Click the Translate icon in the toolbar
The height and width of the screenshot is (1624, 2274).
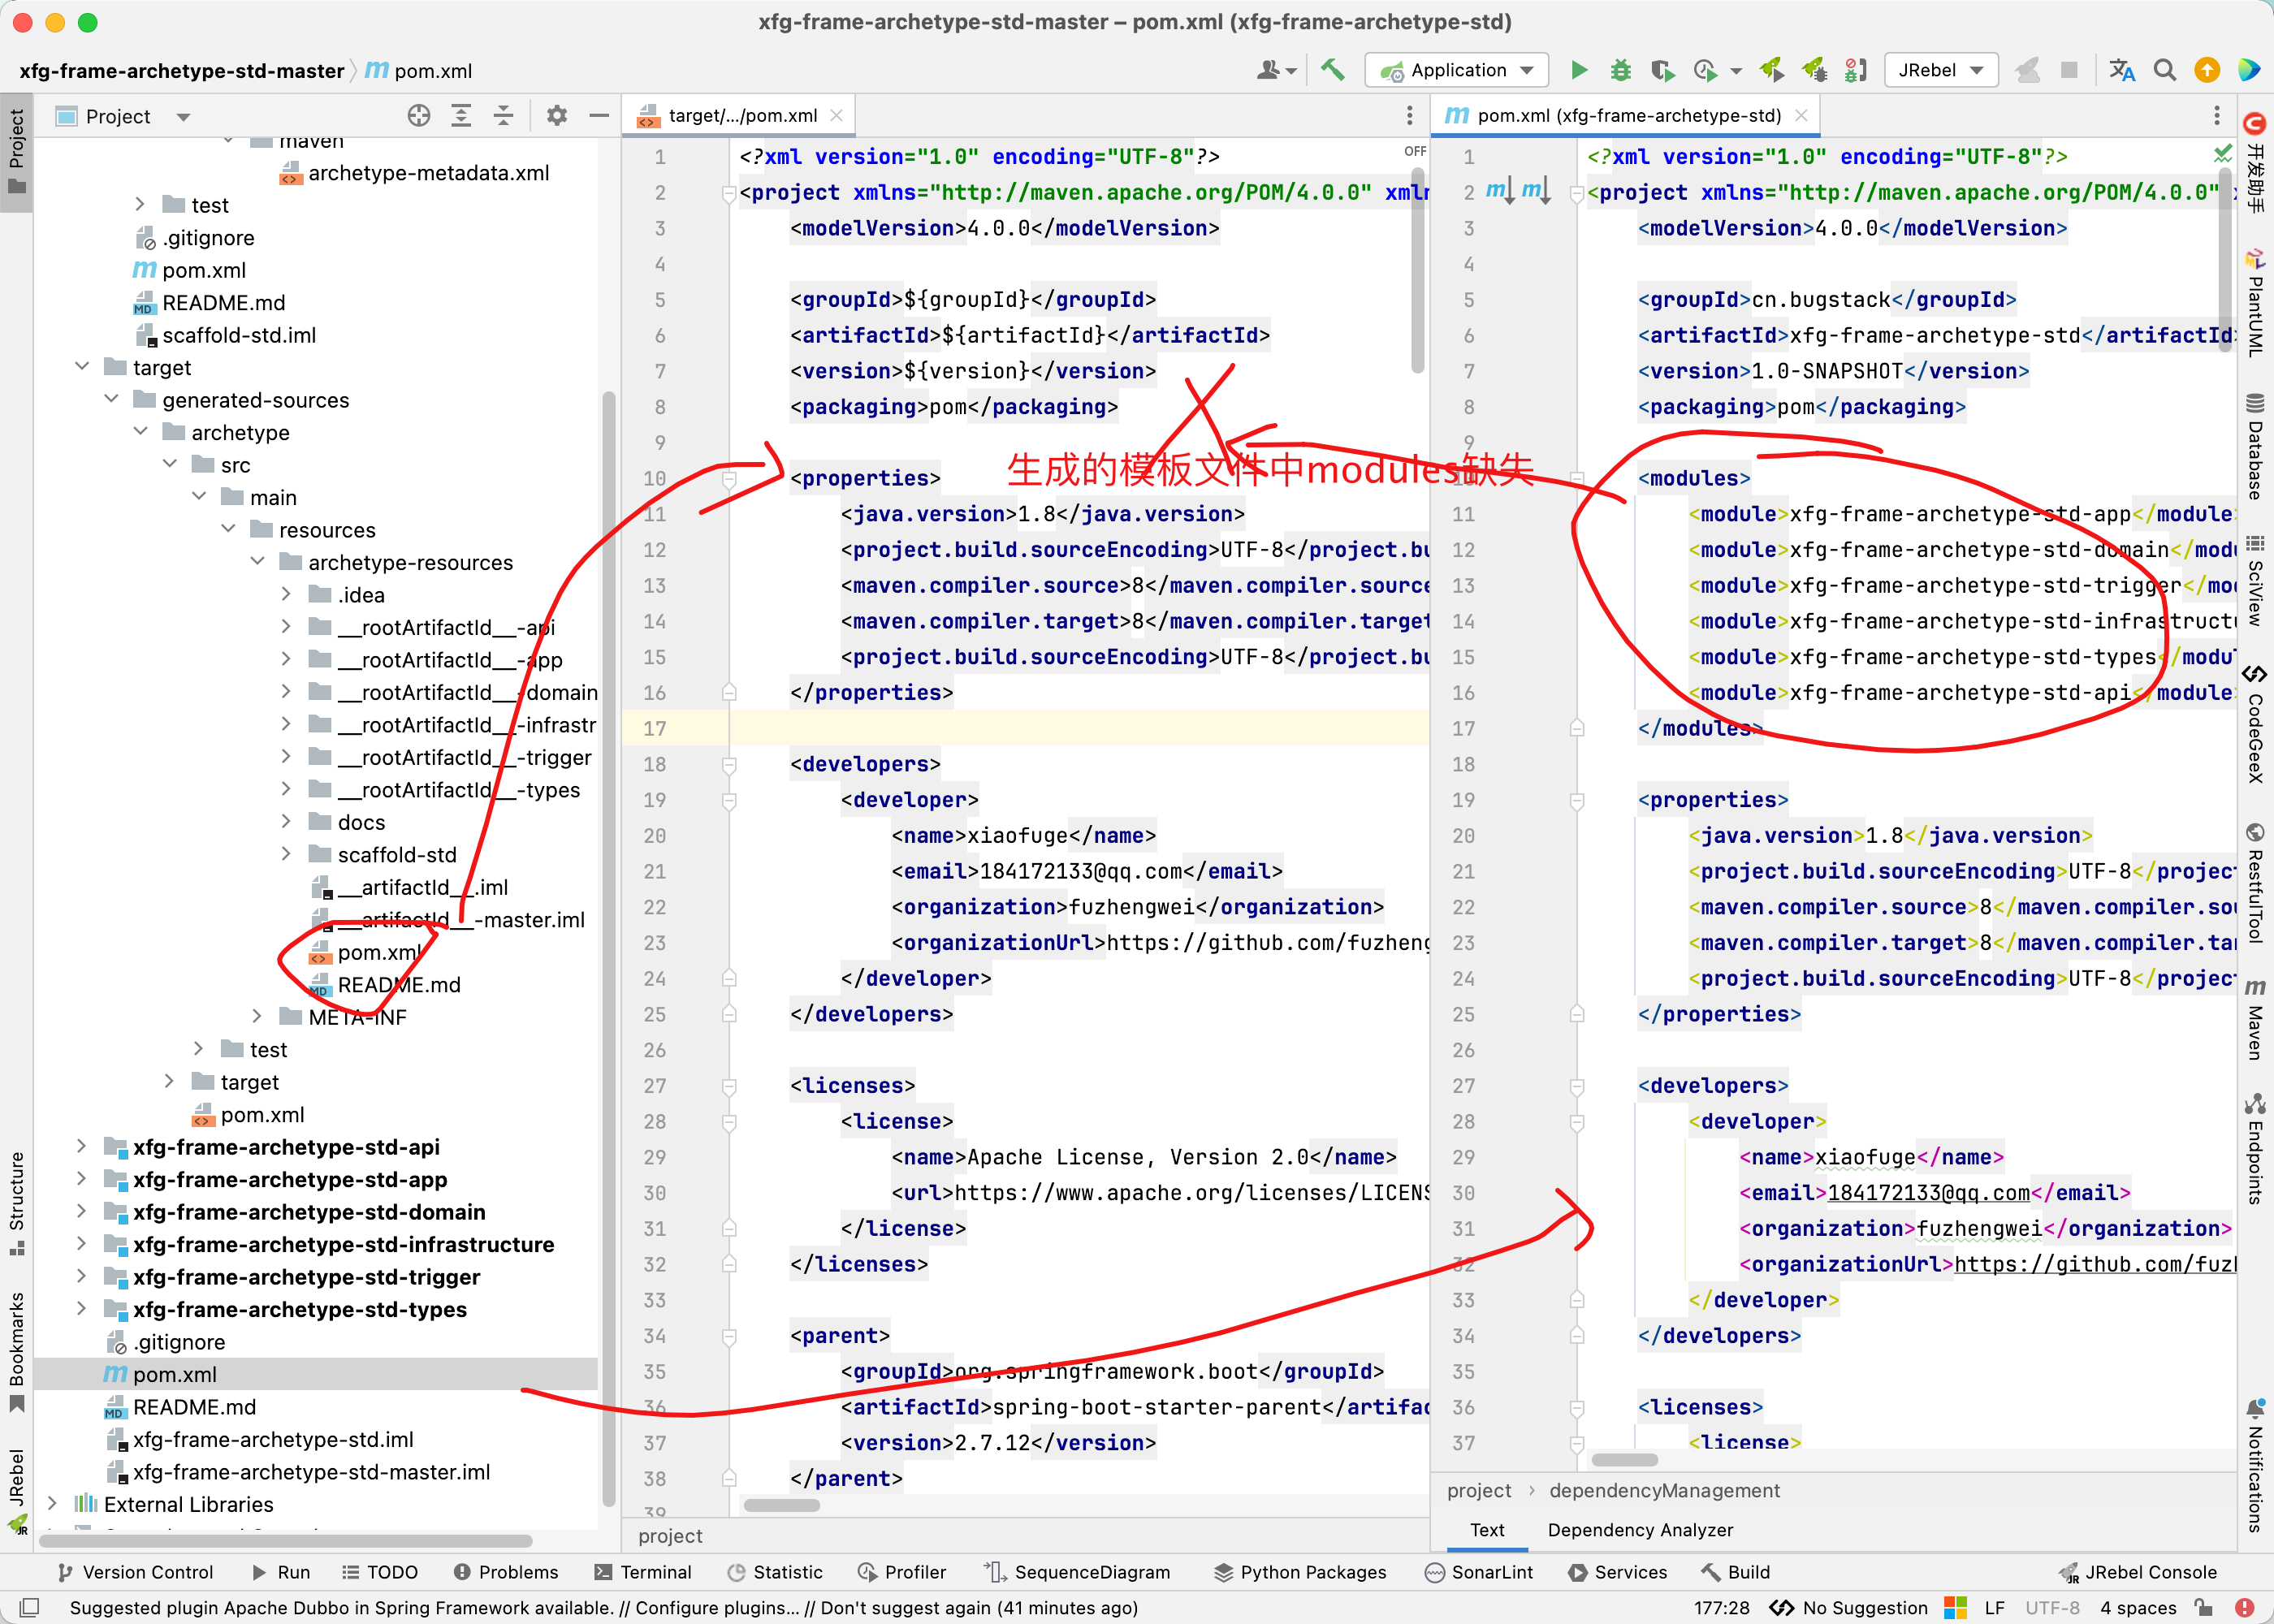2122,70
